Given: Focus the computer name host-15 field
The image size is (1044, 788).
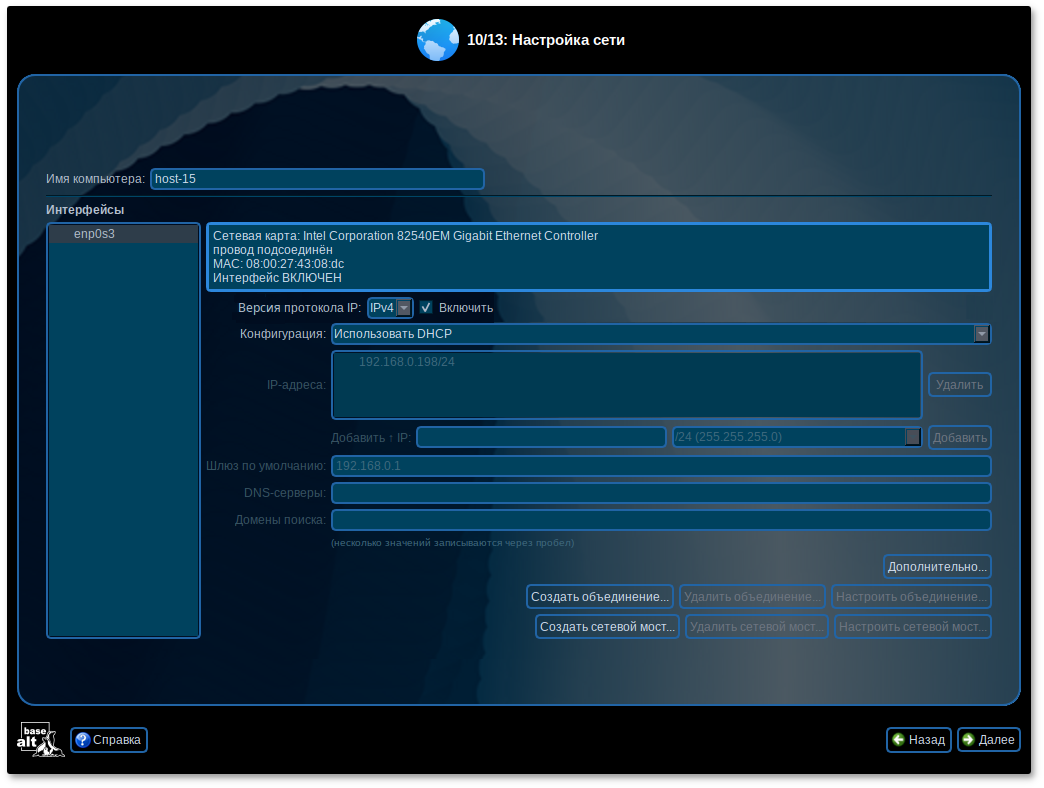Looking at the screenshot, I should 317,179.
